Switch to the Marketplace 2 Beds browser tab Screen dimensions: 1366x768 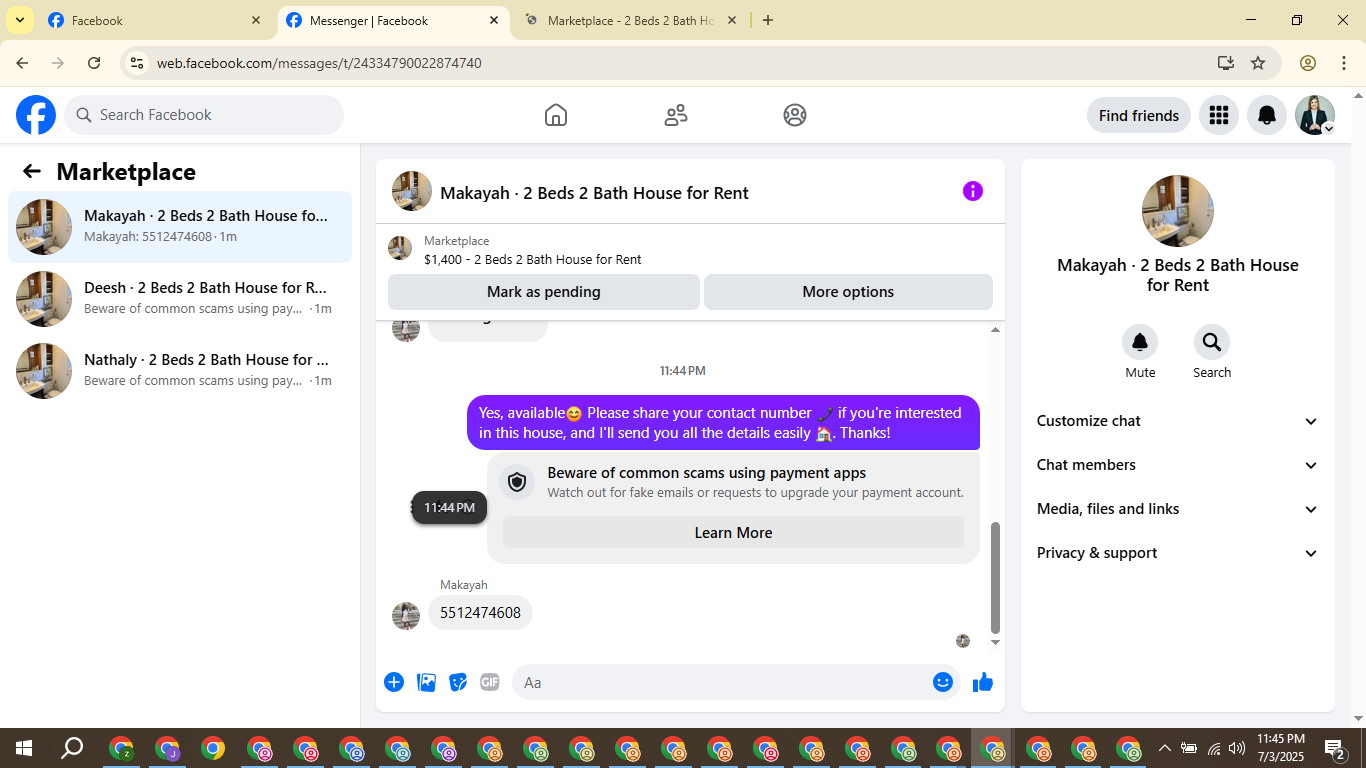[x=632, y=20]
